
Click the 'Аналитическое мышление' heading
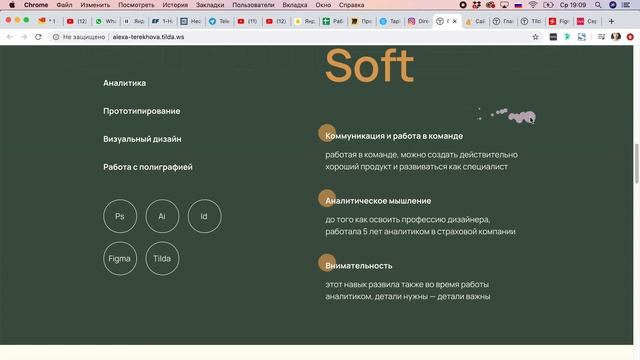[x=378, y=201]
